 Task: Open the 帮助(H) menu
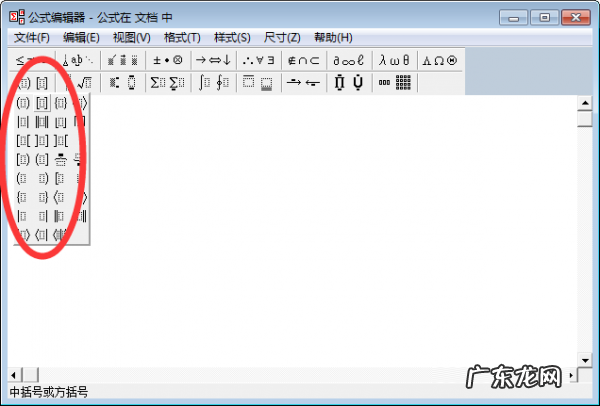pos(333,38)
